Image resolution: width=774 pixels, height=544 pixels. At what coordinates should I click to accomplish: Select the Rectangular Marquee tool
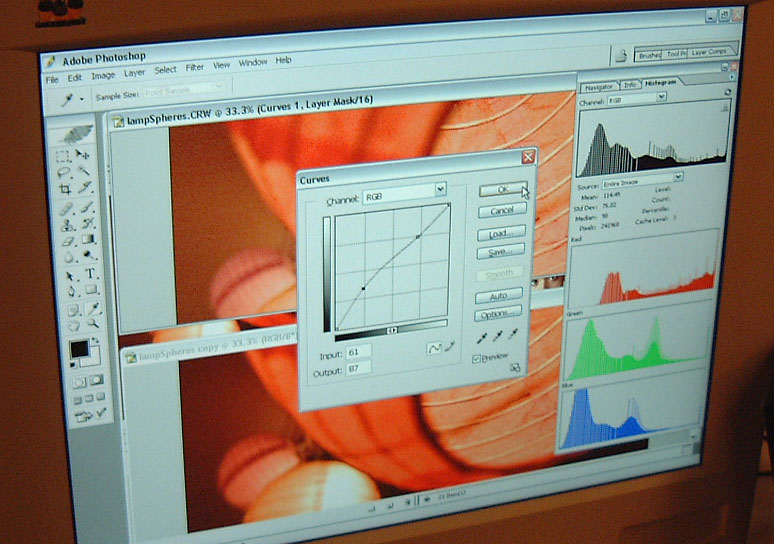point(62,155)
